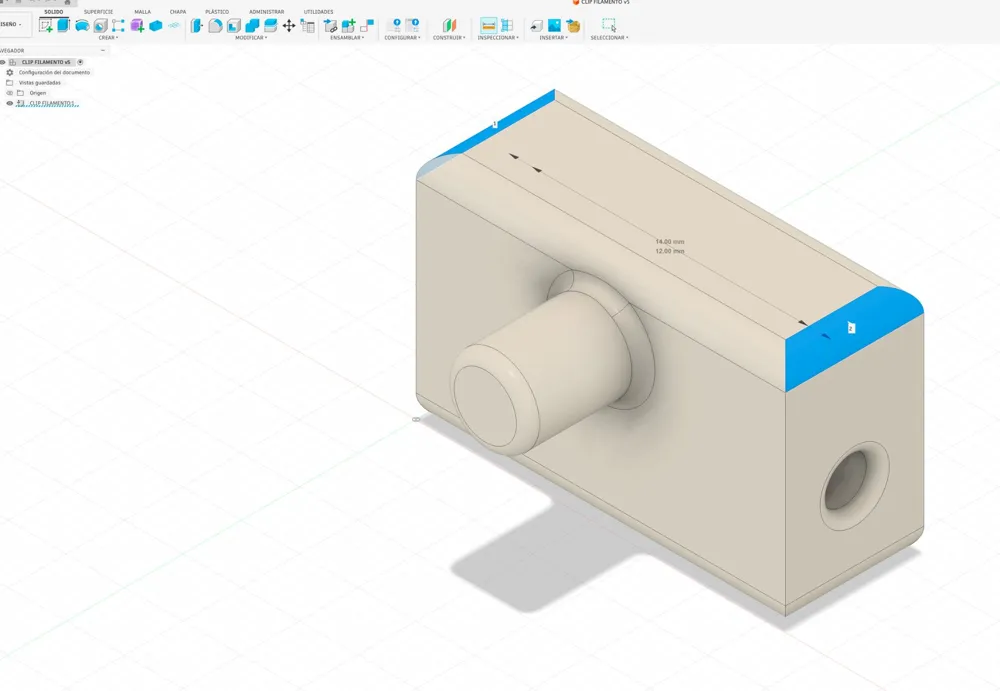The width and height of the screenshot is (1000, 691).
Task: Open Configuración del documento gear
Action: [10, 73]
